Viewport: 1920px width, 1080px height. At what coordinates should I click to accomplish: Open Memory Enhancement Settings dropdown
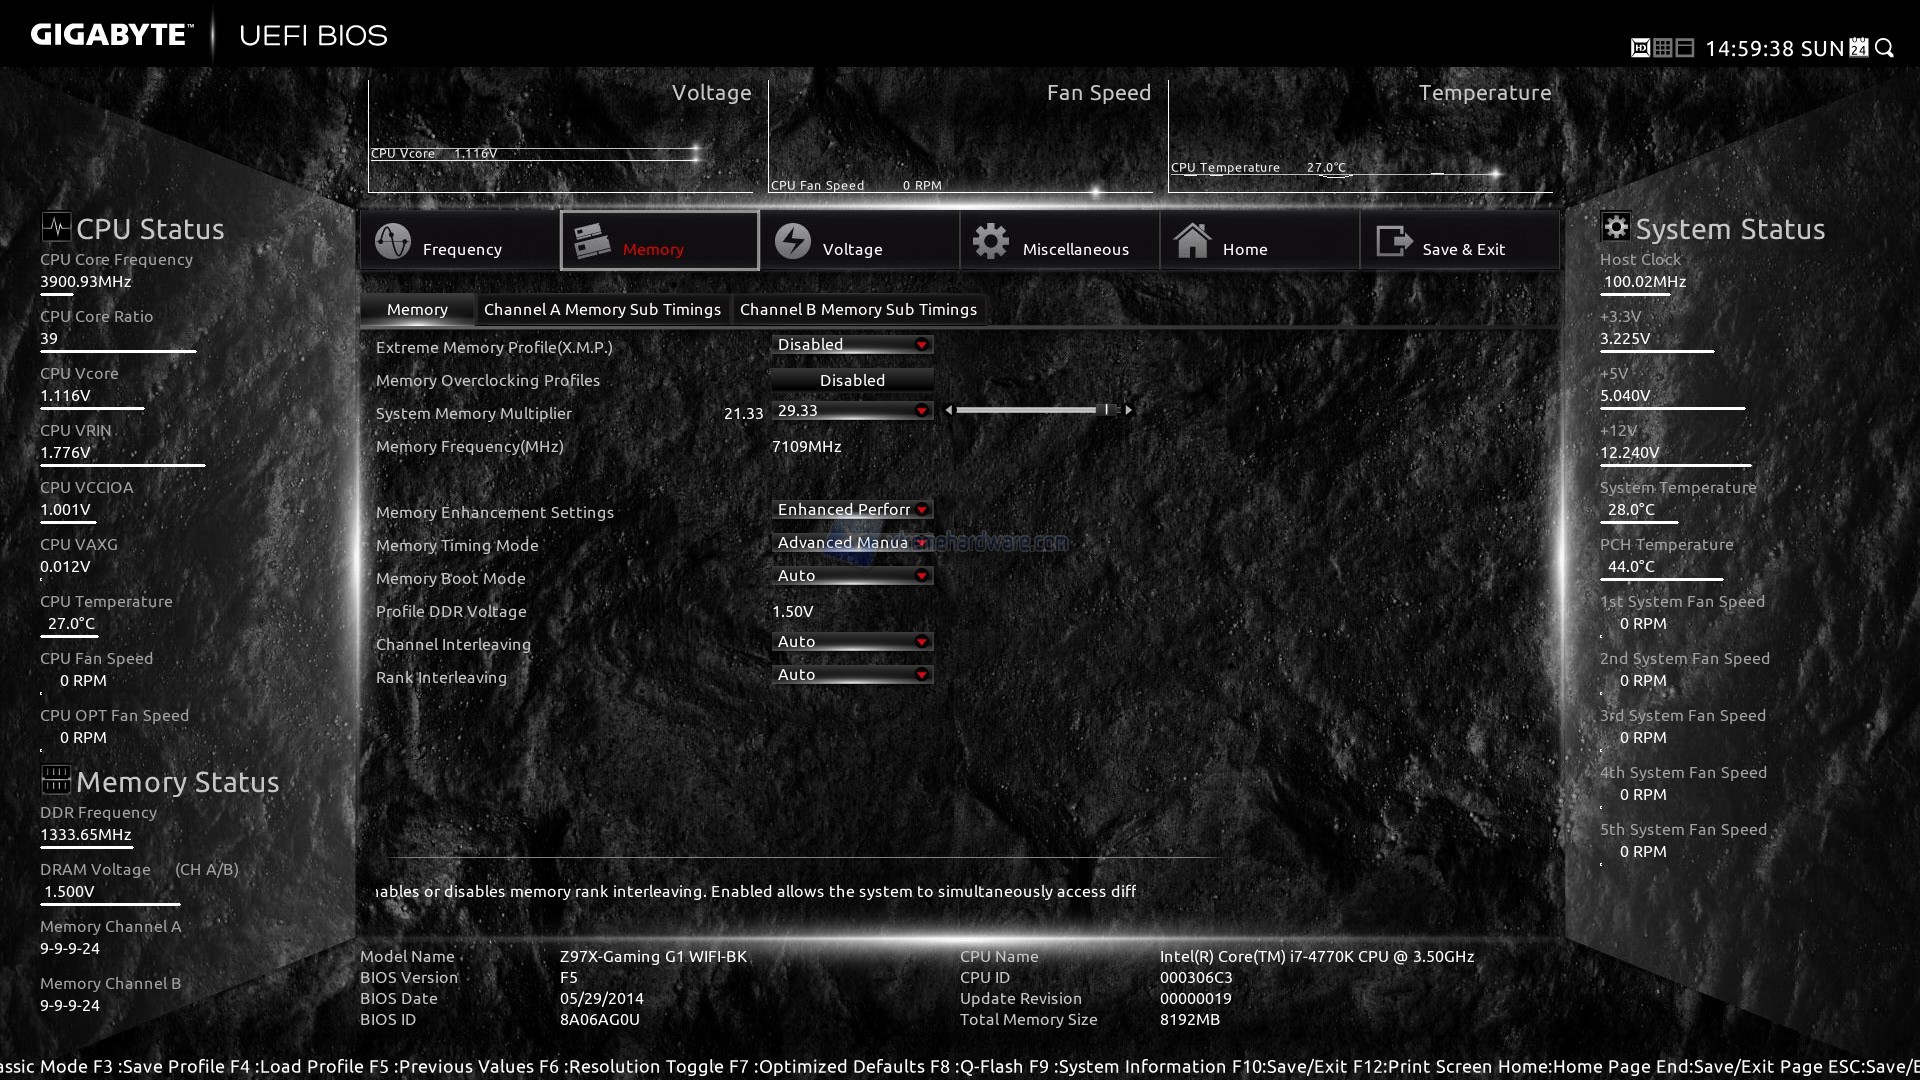tap(852, 510)
